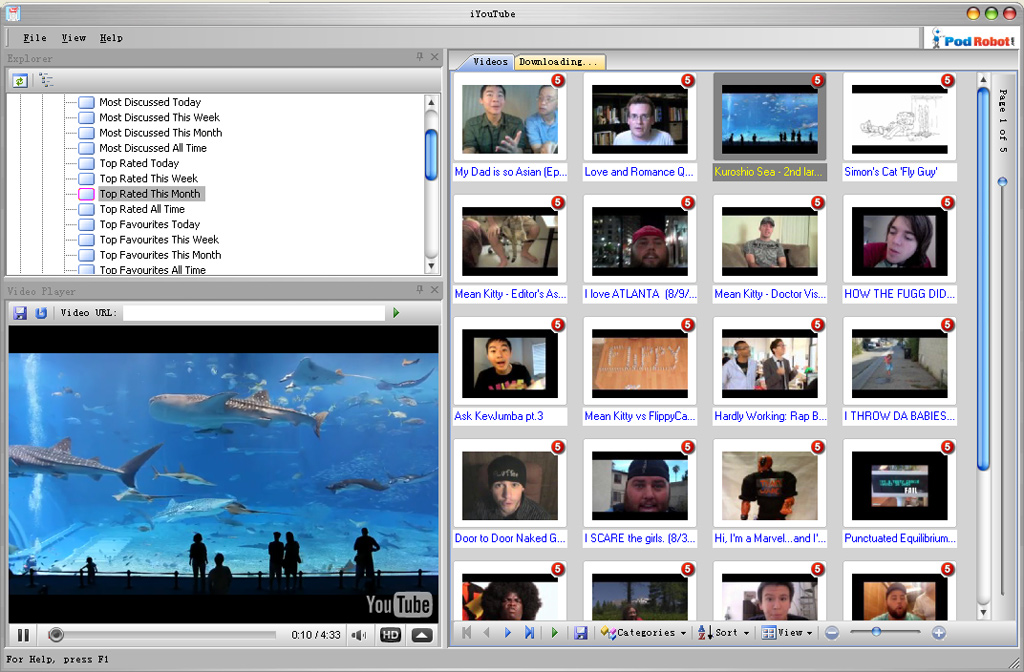This screenshot has height=672, width=1024.
Task: Click the green play button in bottom toolbar
Action: [x=554, y=632]
